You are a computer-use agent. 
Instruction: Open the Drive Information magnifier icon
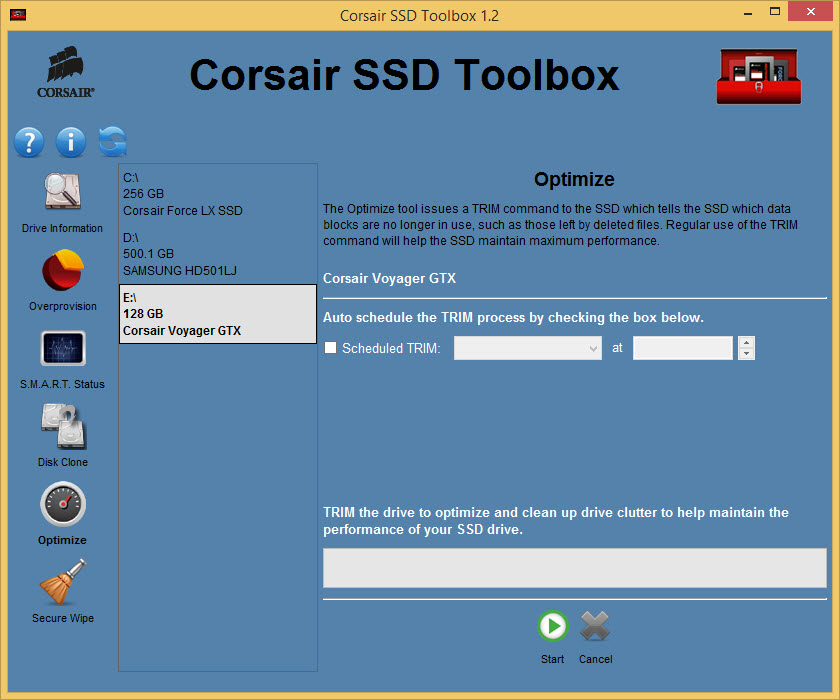tap(62, 191)
